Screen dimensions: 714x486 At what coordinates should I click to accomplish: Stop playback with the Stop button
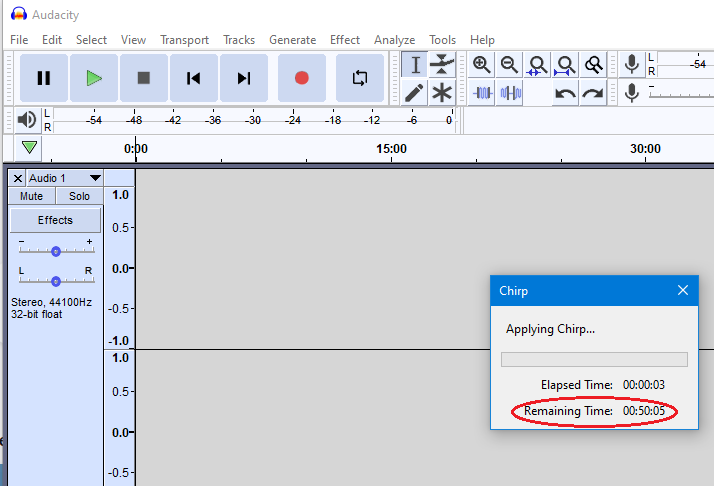pos(144,78)
